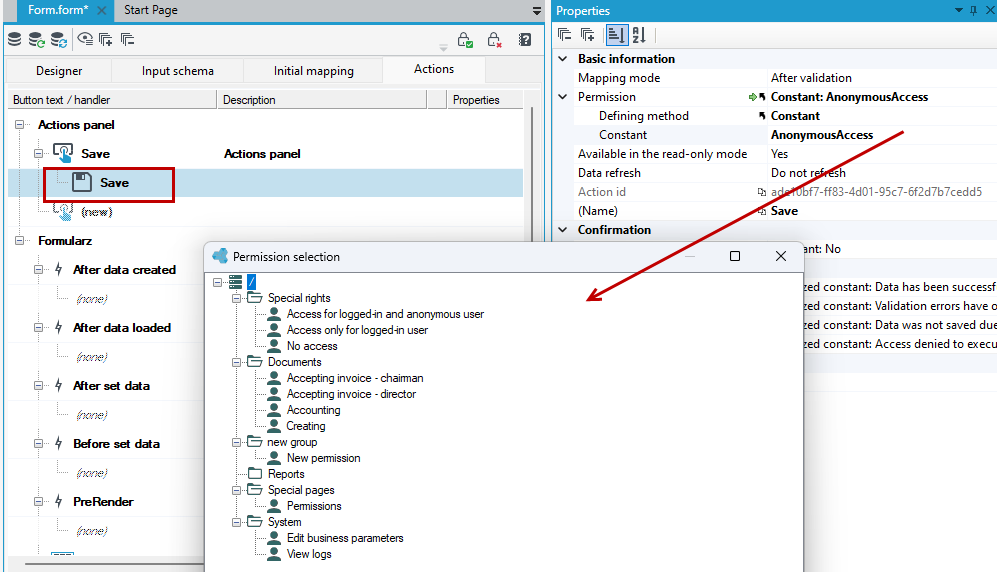Image resolution: width=997 pixels, height=572 pixels.
Task: Select Access only for logged-in user permission
Action: (357, 330)
